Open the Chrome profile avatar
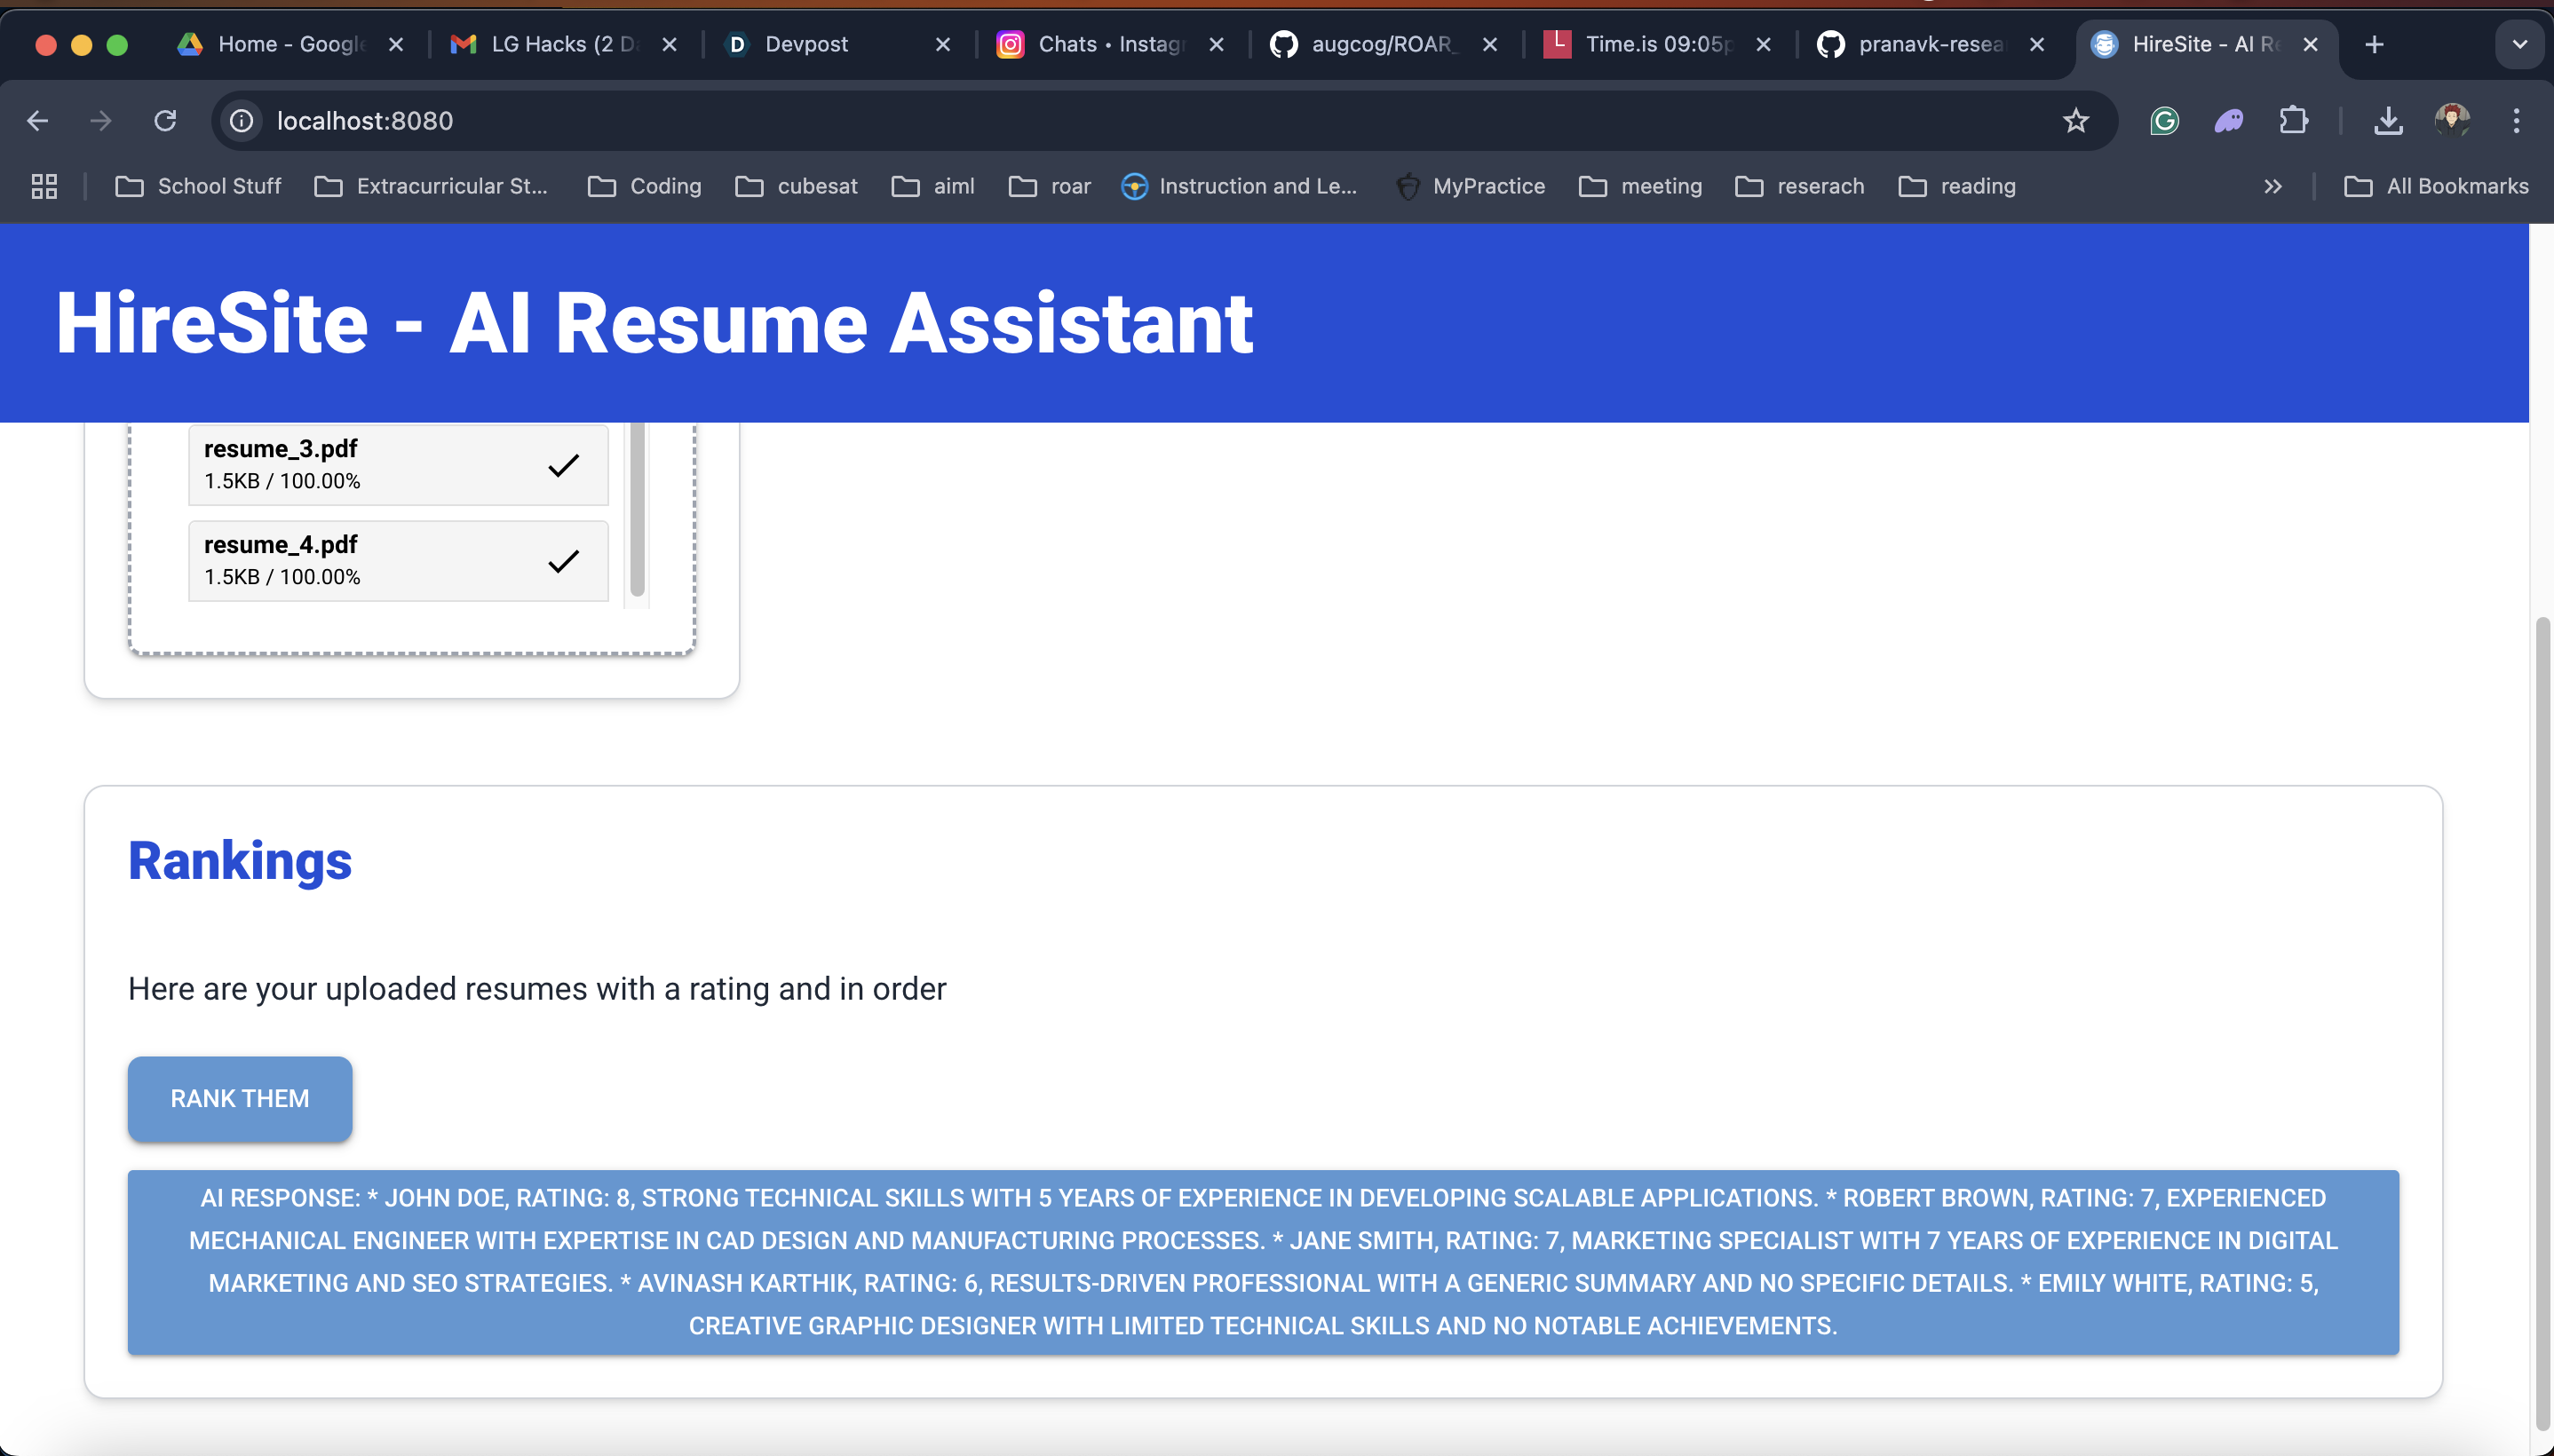 pos(2452,121)
